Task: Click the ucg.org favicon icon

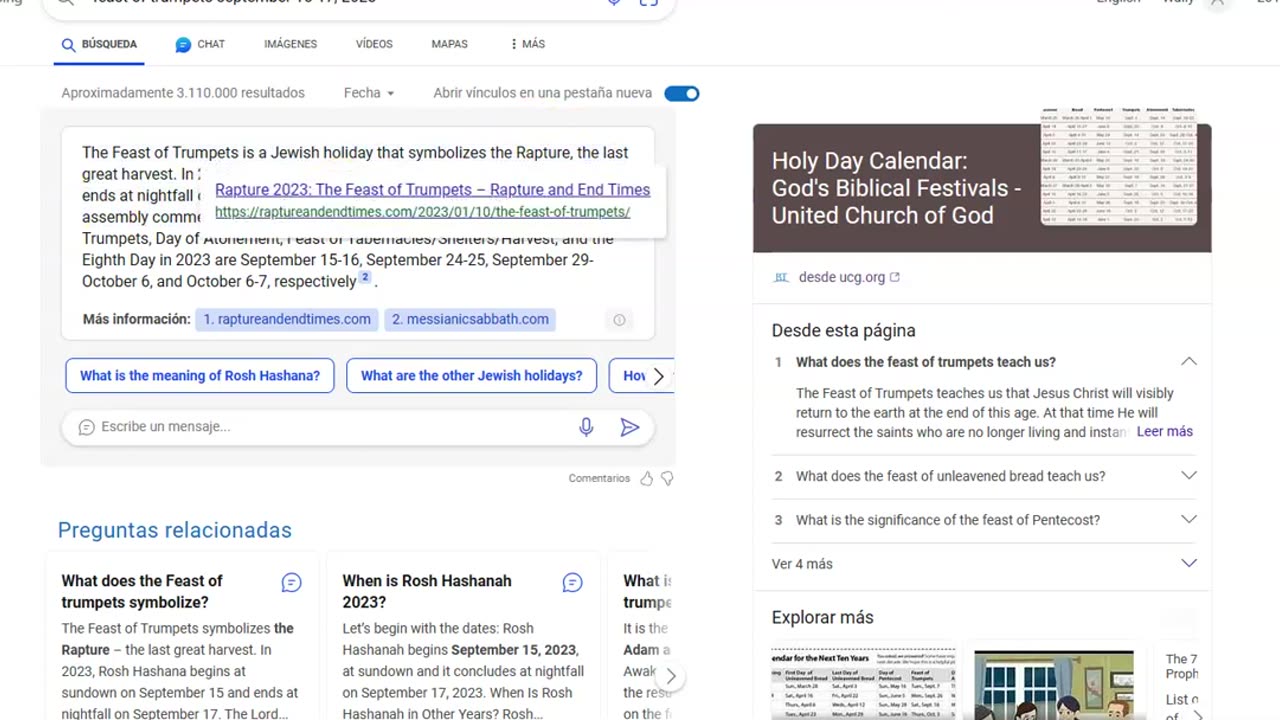Action: (x=781, y=277)
